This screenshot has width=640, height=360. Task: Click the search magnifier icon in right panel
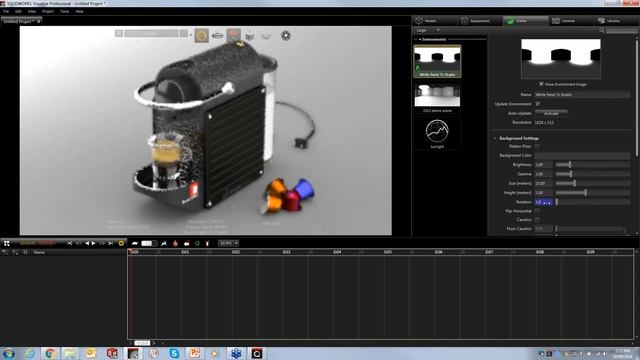602,30
